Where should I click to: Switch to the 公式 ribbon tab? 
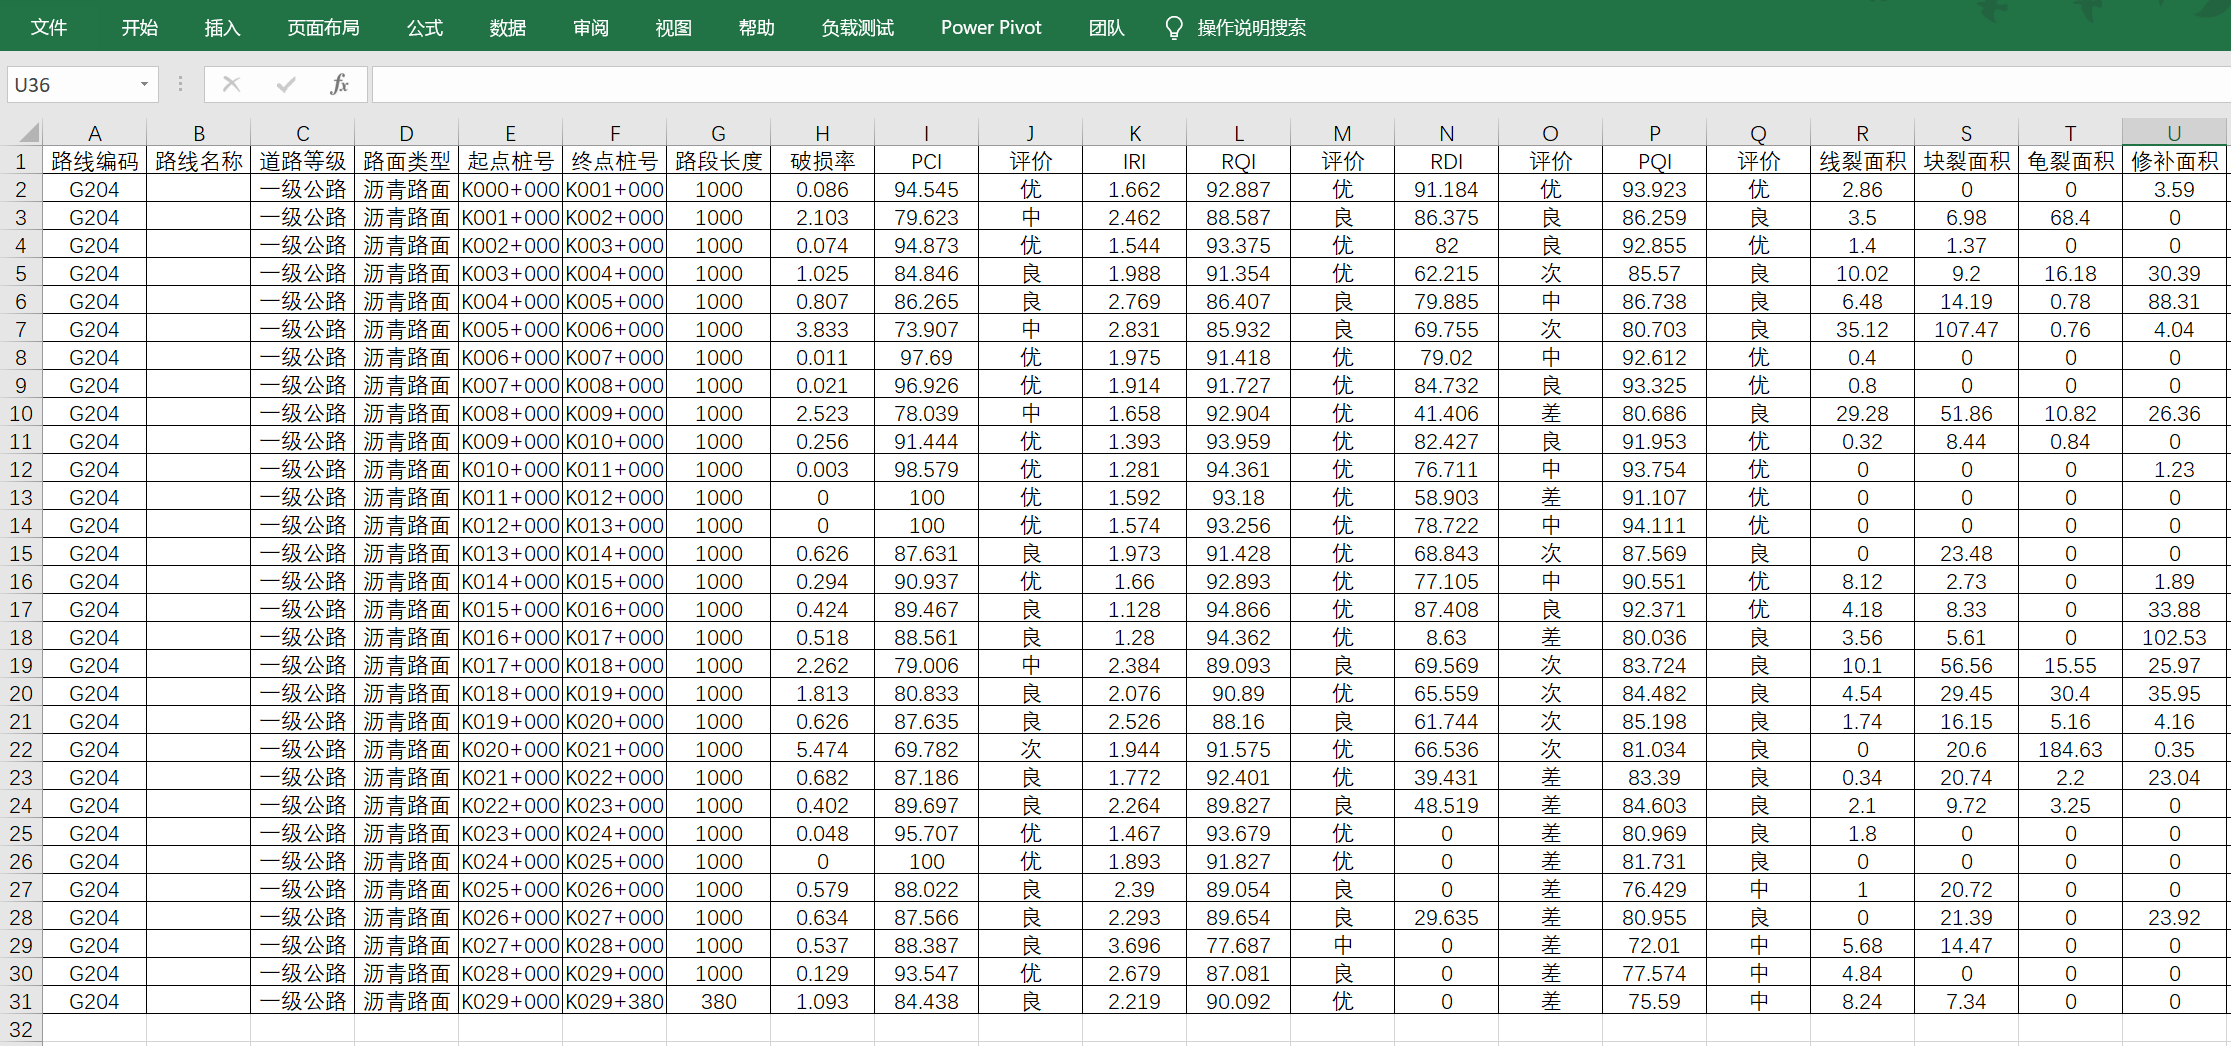[x=425, y=27]
